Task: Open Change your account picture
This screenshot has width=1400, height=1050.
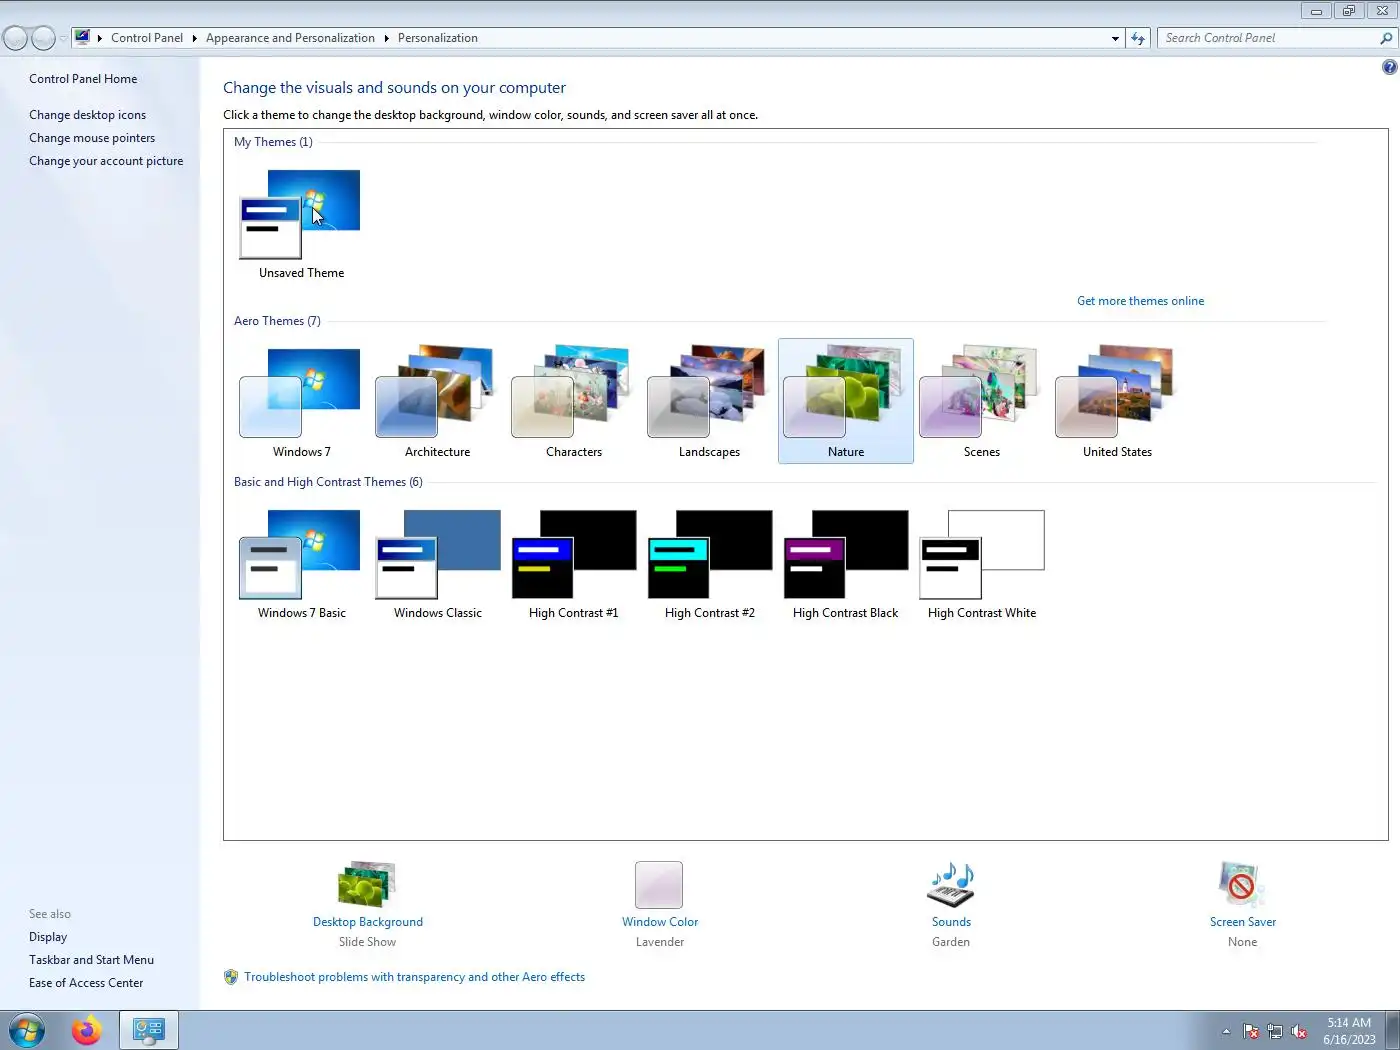Action: tap(106, 161)
